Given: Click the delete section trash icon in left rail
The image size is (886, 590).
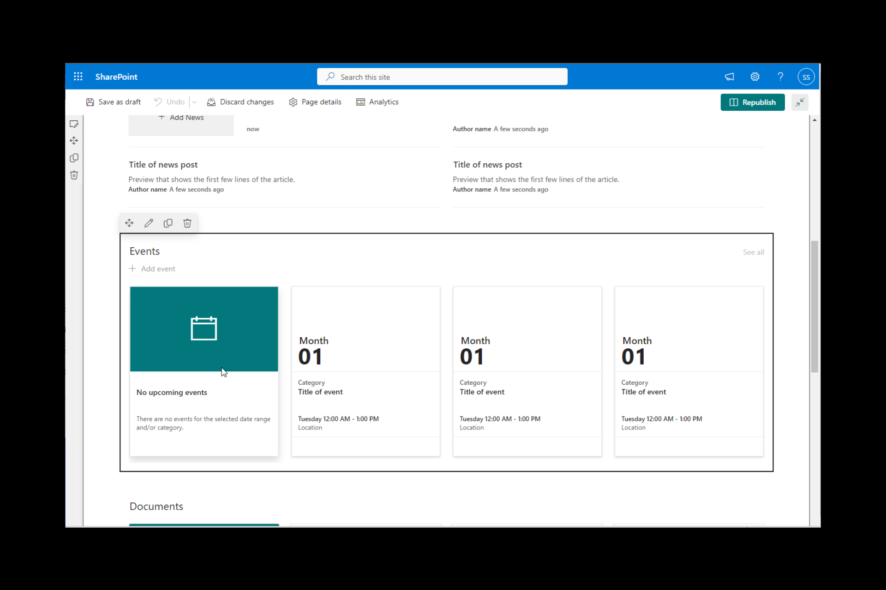Looking at the screenshot, I should point(74,175).
